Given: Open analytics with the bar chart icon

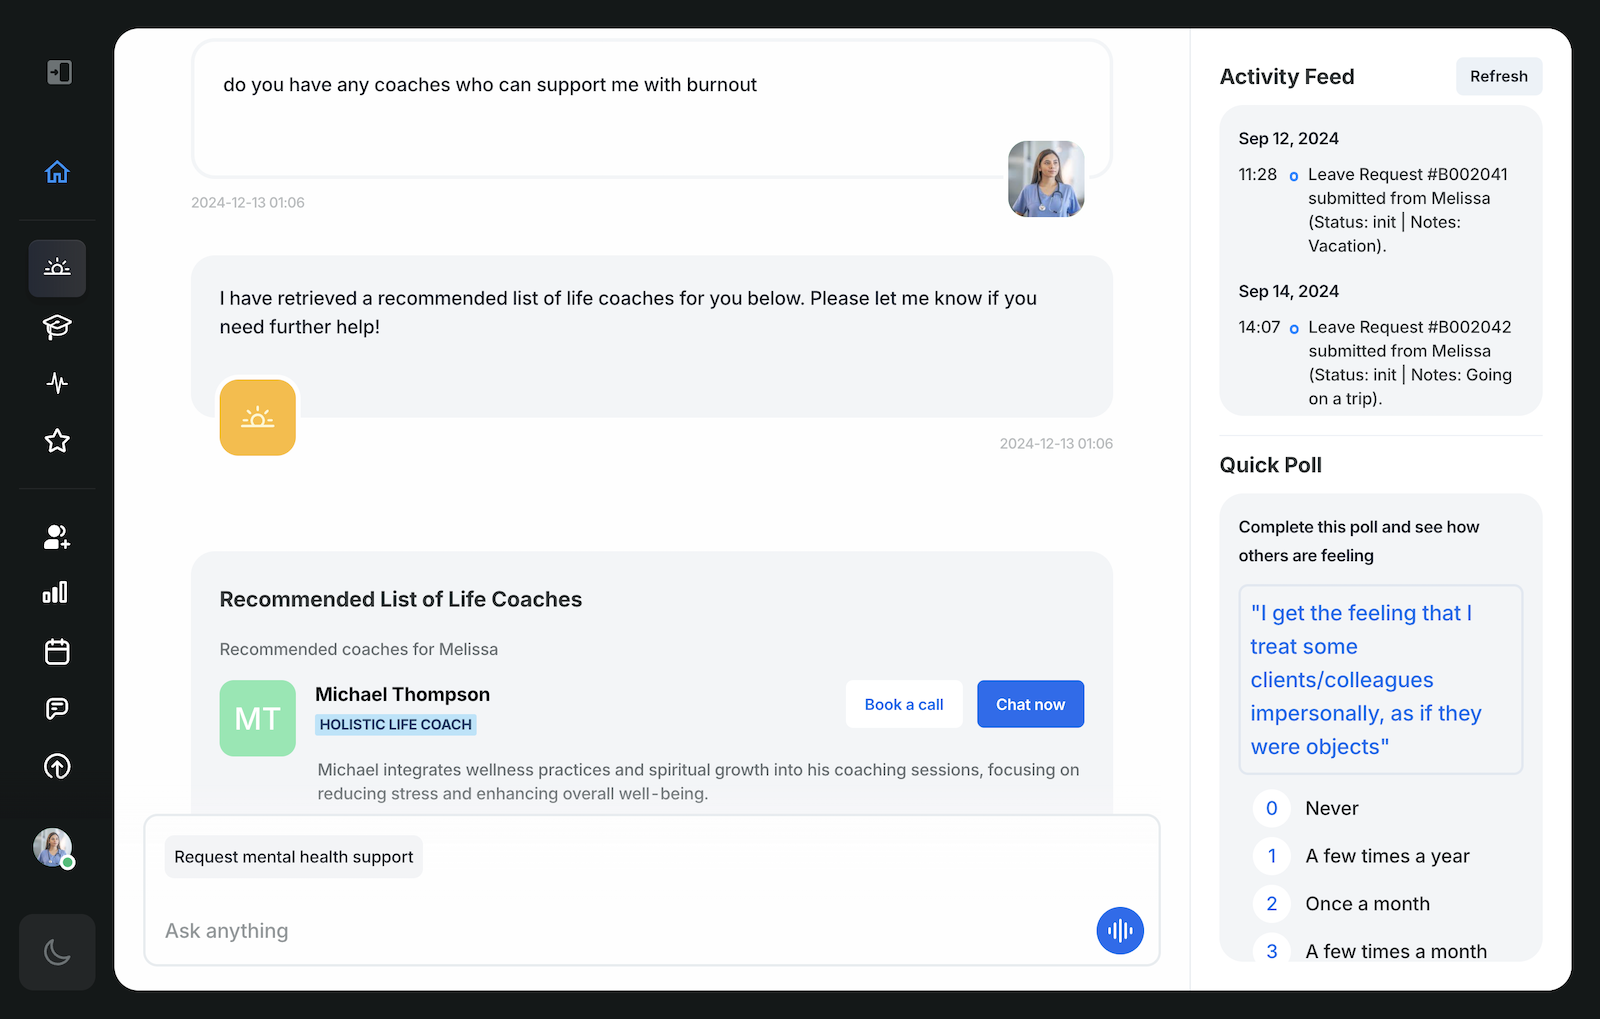Looking at the screenshot, I should (57, 592).
